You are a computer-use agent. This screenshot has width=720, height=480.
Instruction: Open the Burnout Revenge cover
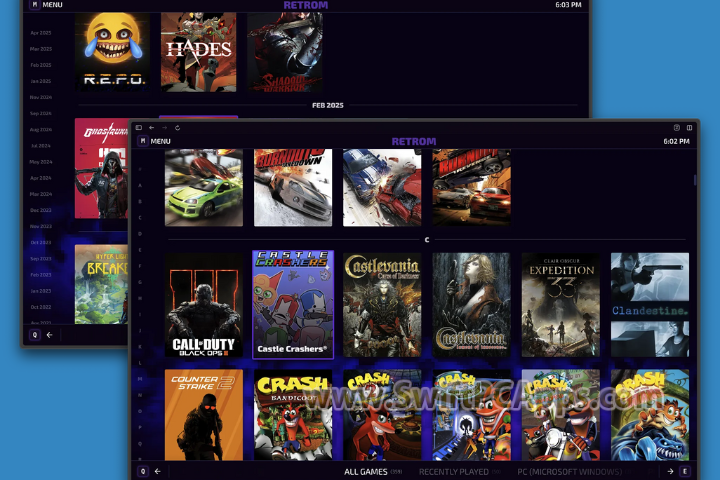471,187
